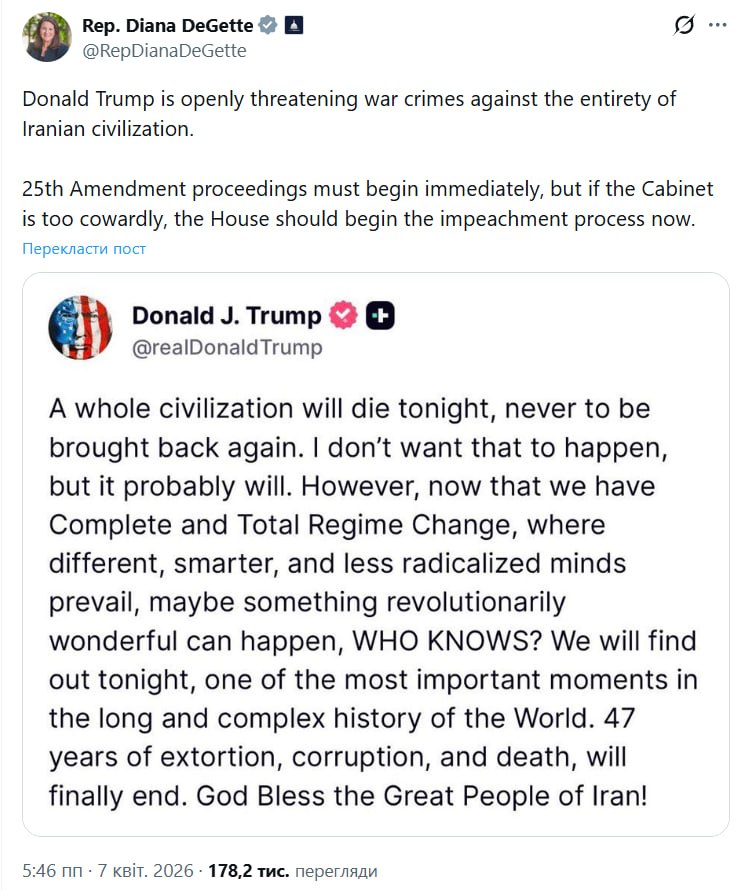Click the "25th Amendment proceedings" paragraph
Viewport: 743px width, 891px height.
357,204
